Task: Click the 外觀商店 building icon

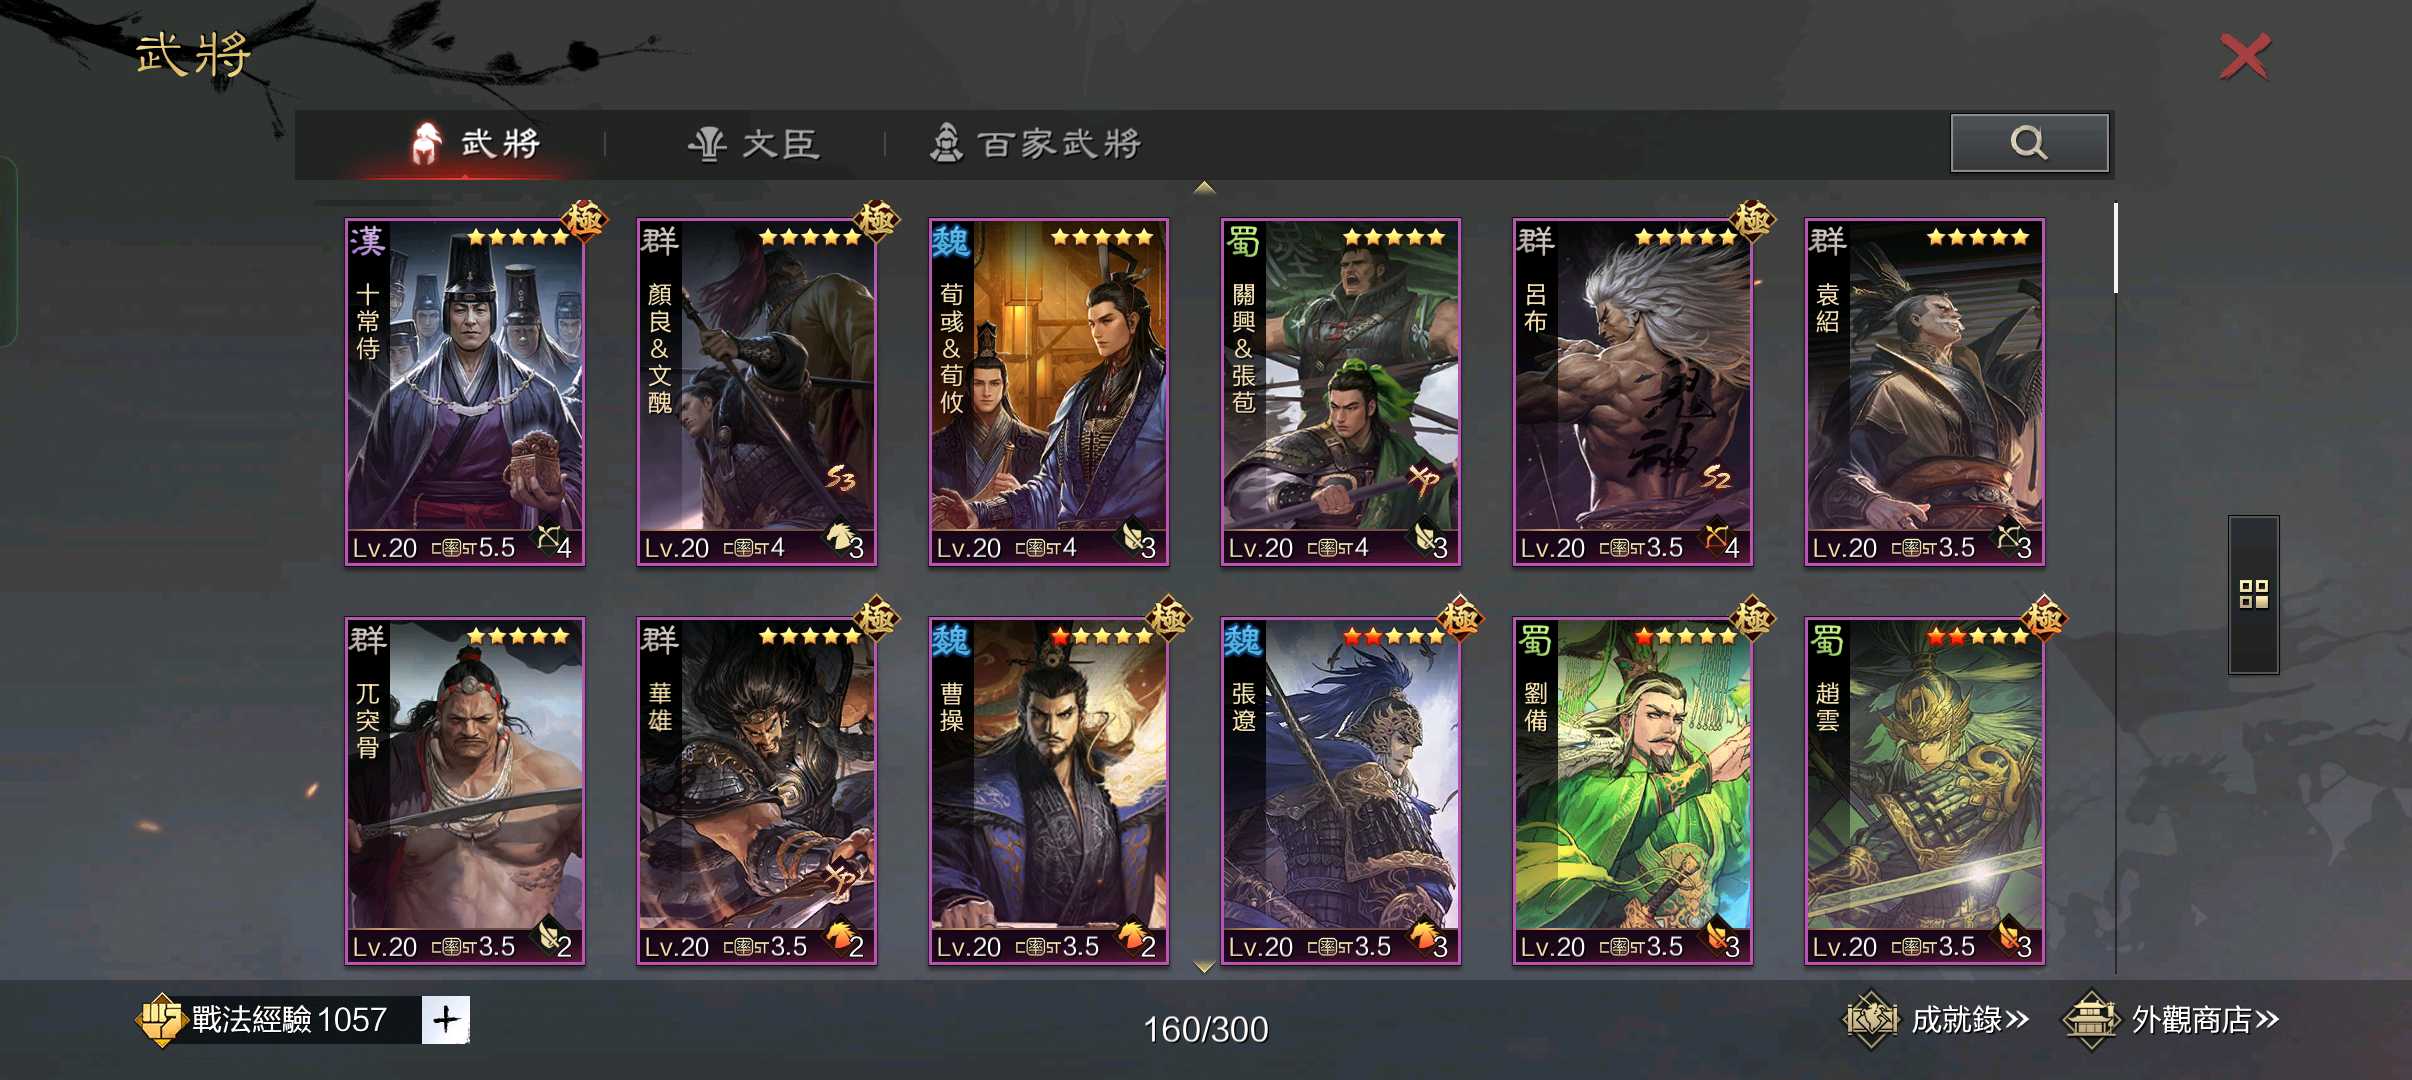Action: click(x=2091, y=1020)
